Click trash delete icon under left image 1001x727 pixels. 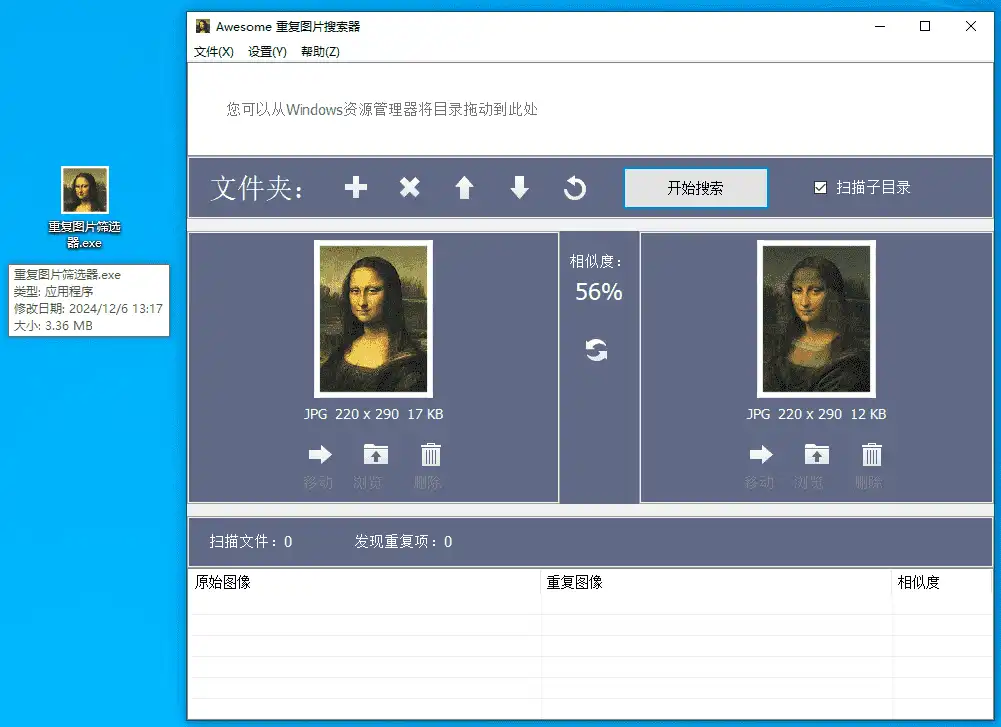pos(431,454)
